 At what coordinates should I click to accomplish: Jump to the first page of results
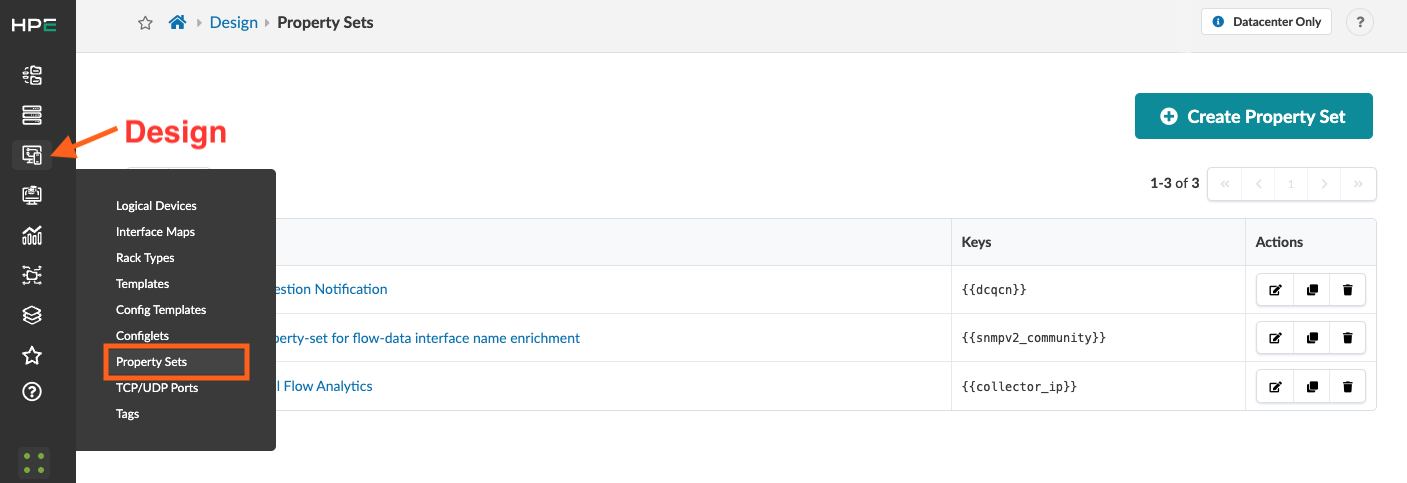(1225, 184)
